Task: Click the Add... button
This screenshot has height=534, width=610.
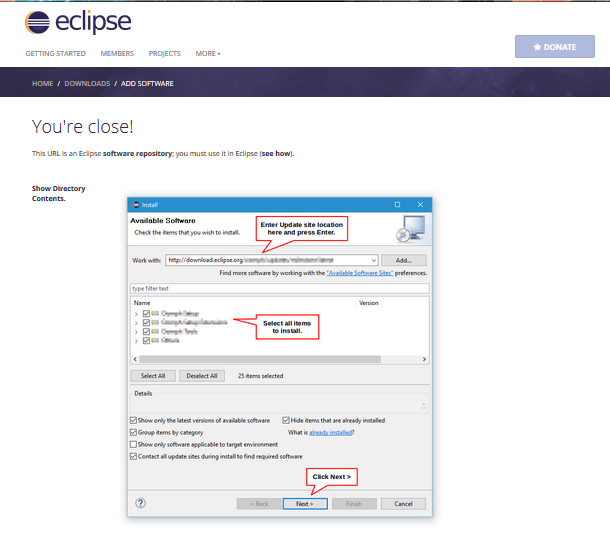Action: [403, 260]
